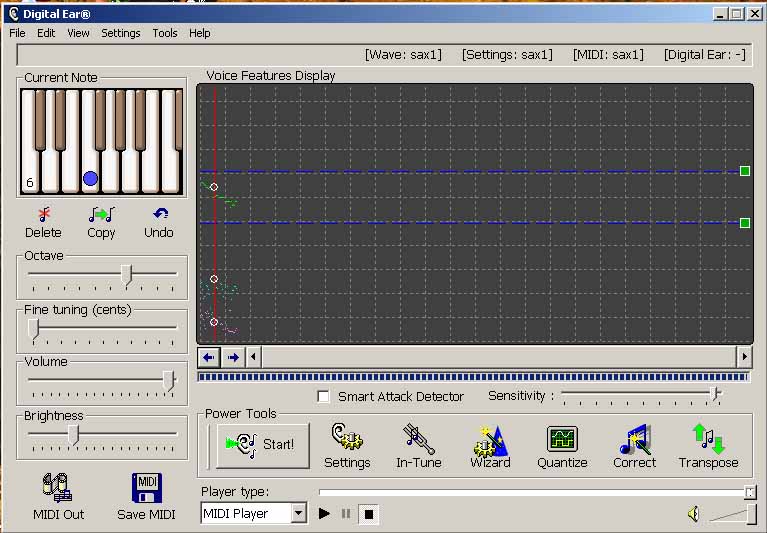
Task: Save MIDI using the floppy icon
Action: tap(146, 488)
